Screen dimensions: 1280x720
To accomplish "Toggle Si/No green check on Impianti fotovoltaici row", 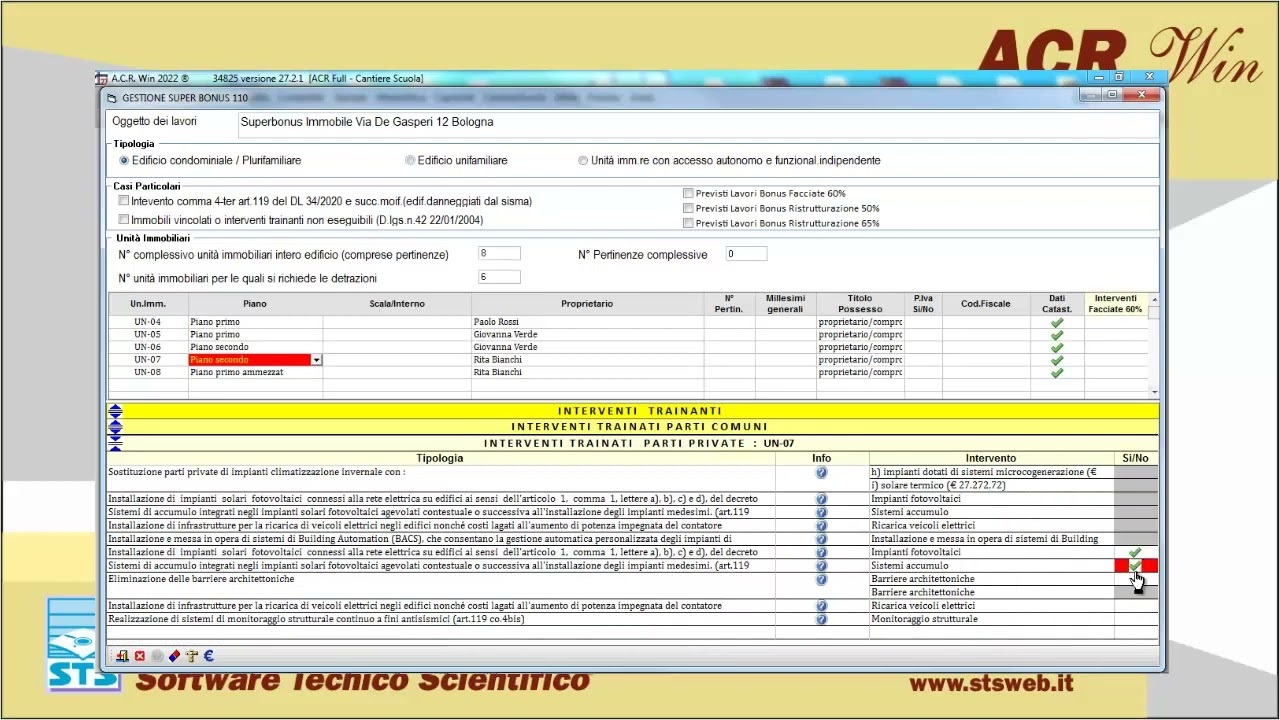I will coord(1135,552).
